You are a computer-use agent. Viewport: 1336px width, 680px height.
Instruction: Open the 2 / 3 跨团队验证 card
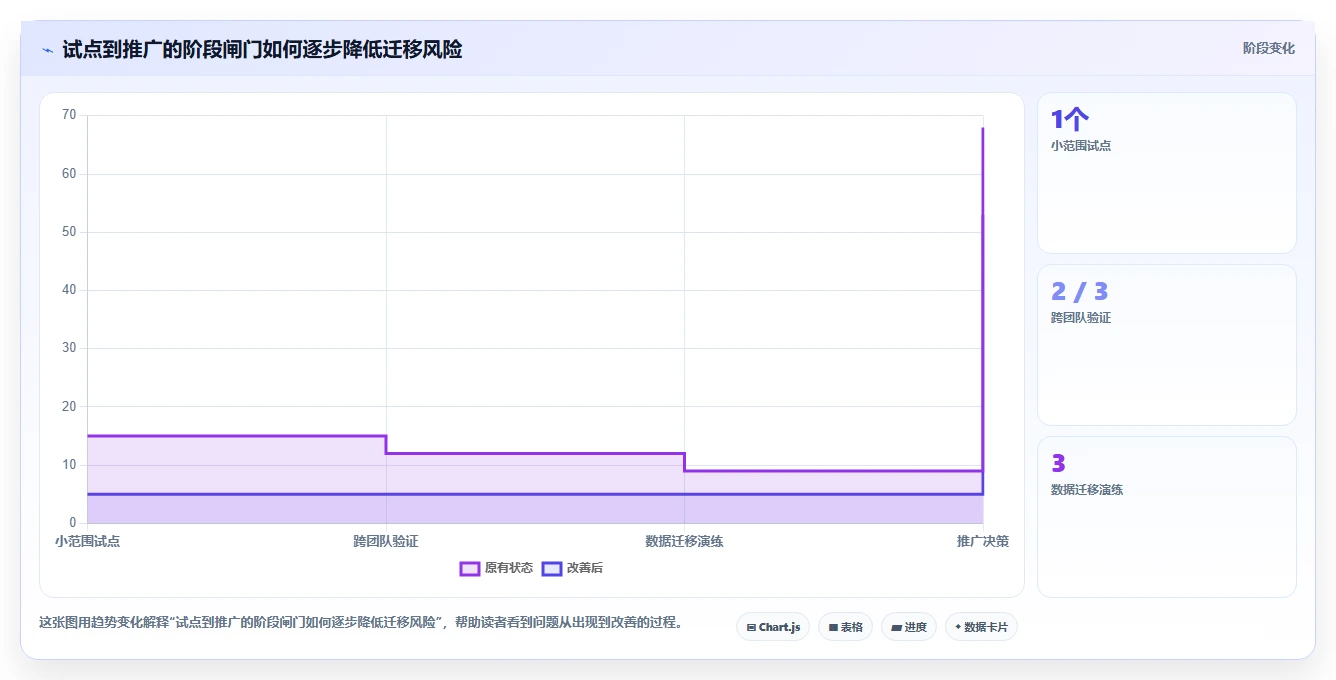[x=1166, y=345]
